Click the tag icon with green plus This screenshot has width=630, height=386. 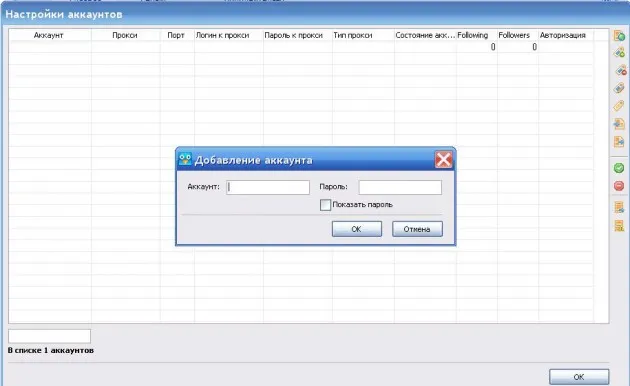619,52
